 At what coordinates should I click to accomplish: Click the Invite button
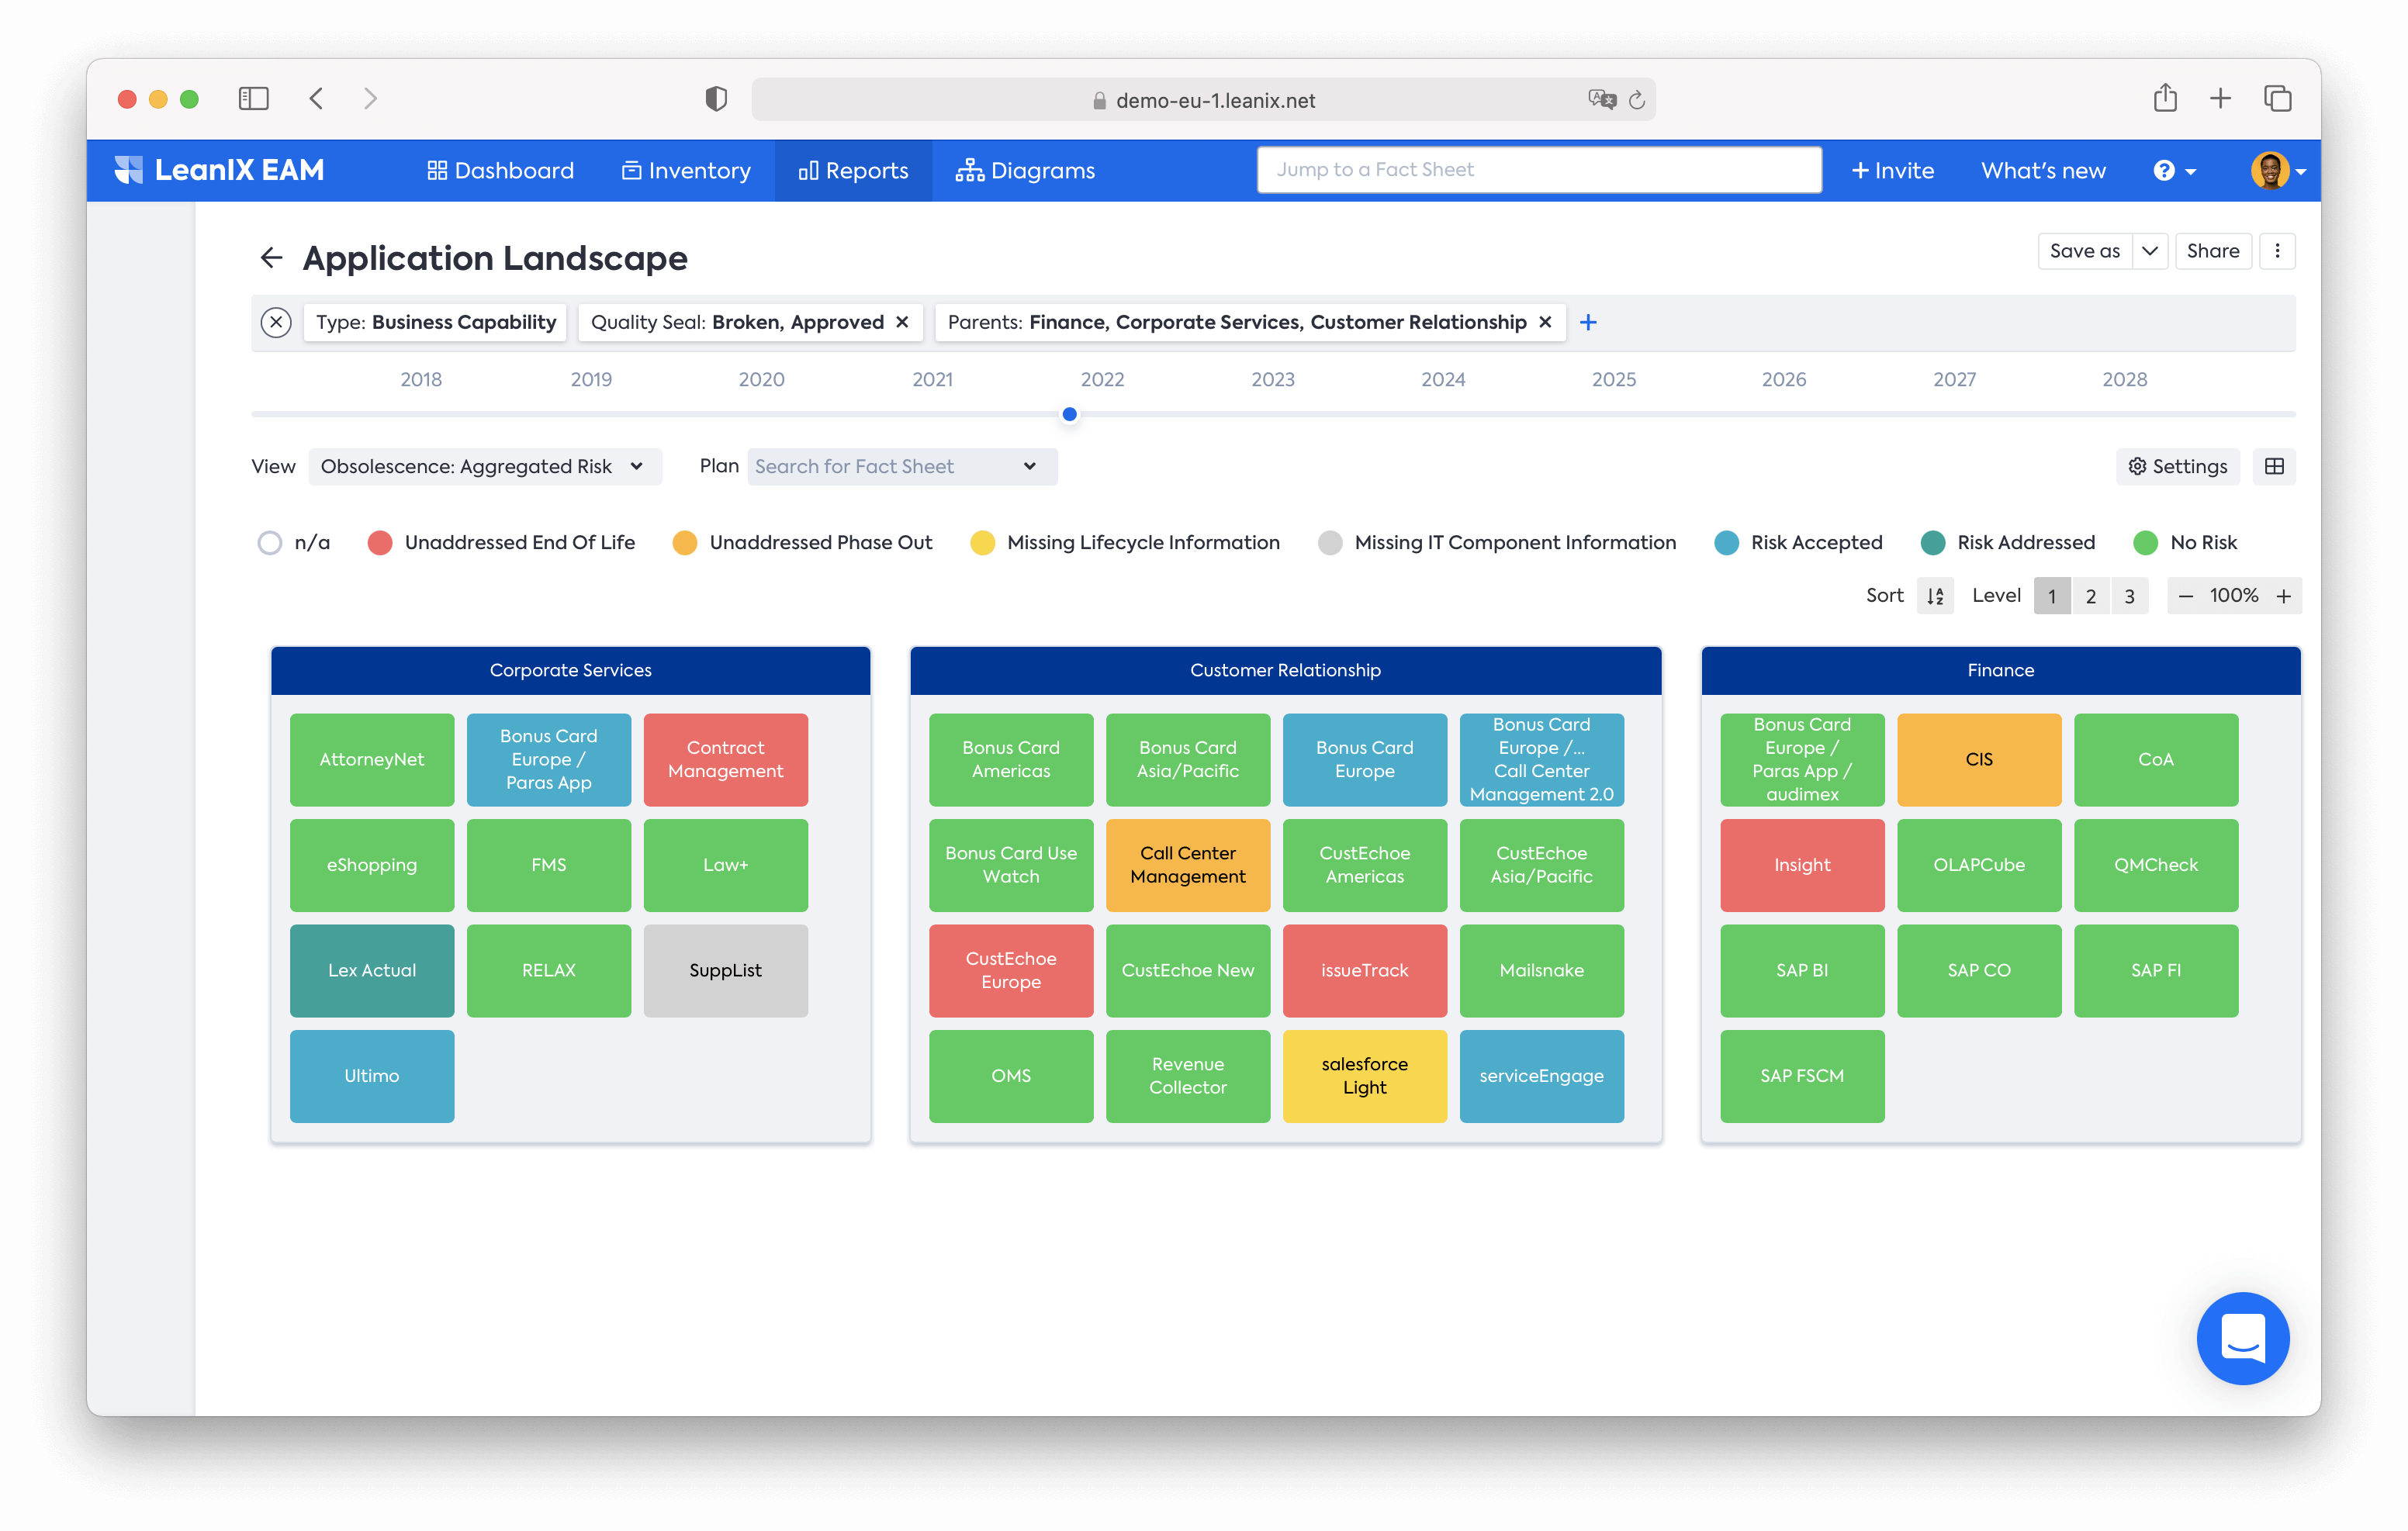click(1892, 170)
